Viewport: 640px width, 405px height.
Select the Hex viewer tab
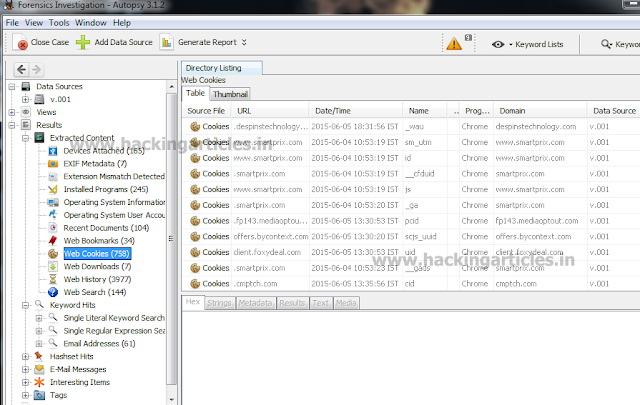pyautogui.click(x=193, y=302)
